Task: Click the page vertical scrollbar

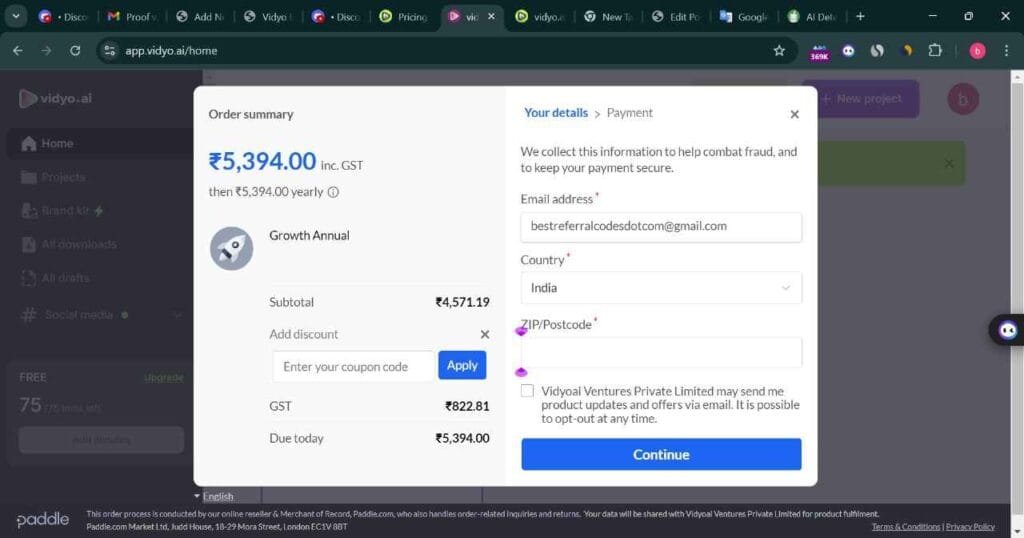Action: tap(1017, 300)
